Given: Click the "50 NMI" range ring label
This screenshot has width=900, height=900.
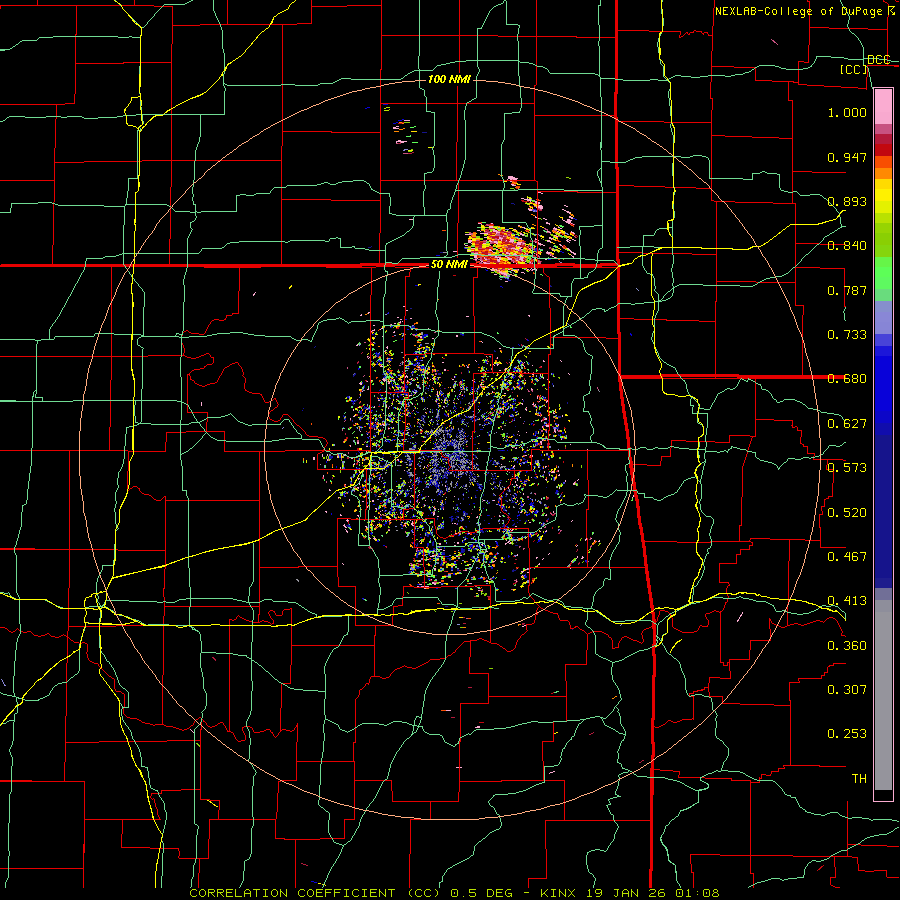Looking at the screenshot, I should coord(449,265).
